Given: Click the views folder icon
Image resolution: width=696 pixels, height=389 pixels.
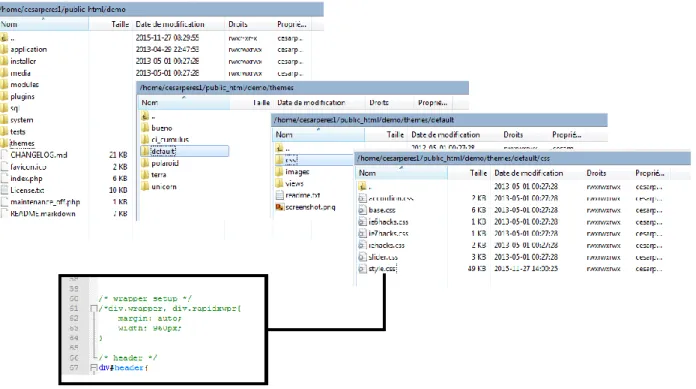Looking at the screenshot, I should pyautogui.click(x=279, y=183).
